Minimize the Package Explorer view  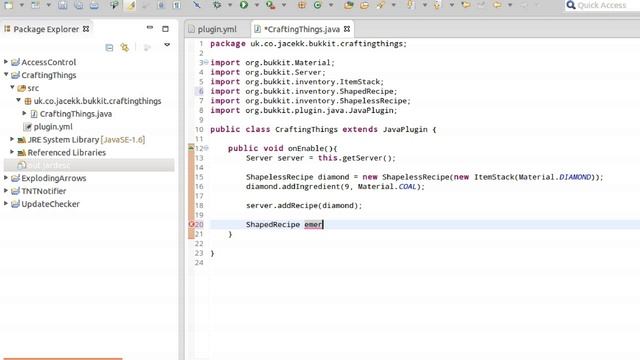point(150,28)
